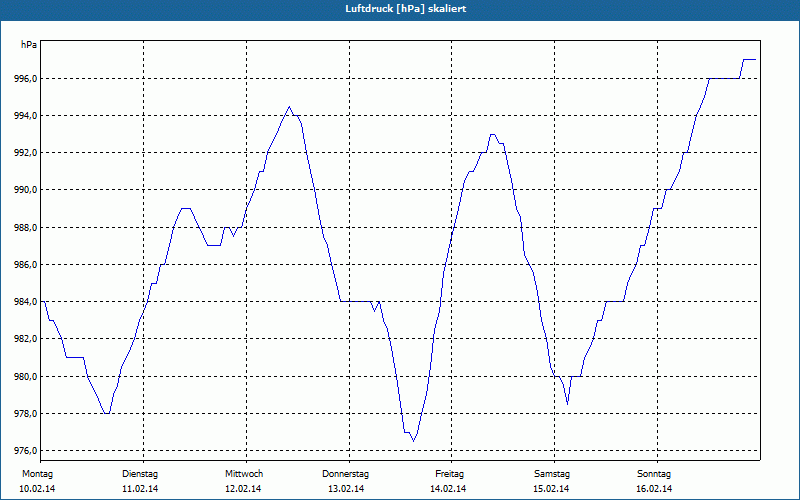
Task: Click the Dienstag day label
Action: pos(140,474)
